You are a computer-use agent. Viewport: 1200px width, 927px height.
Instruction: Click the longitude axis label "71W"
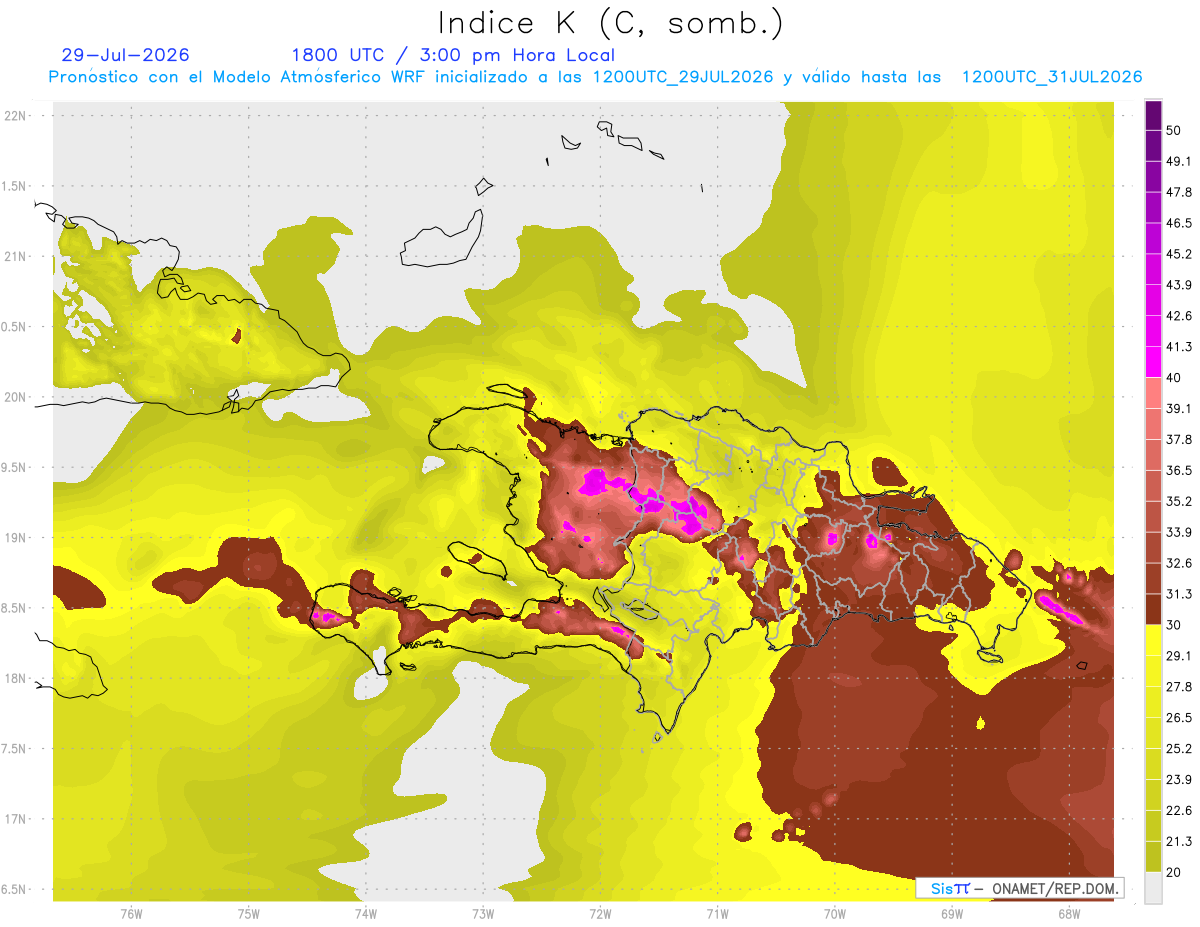[x=717, y=912]
